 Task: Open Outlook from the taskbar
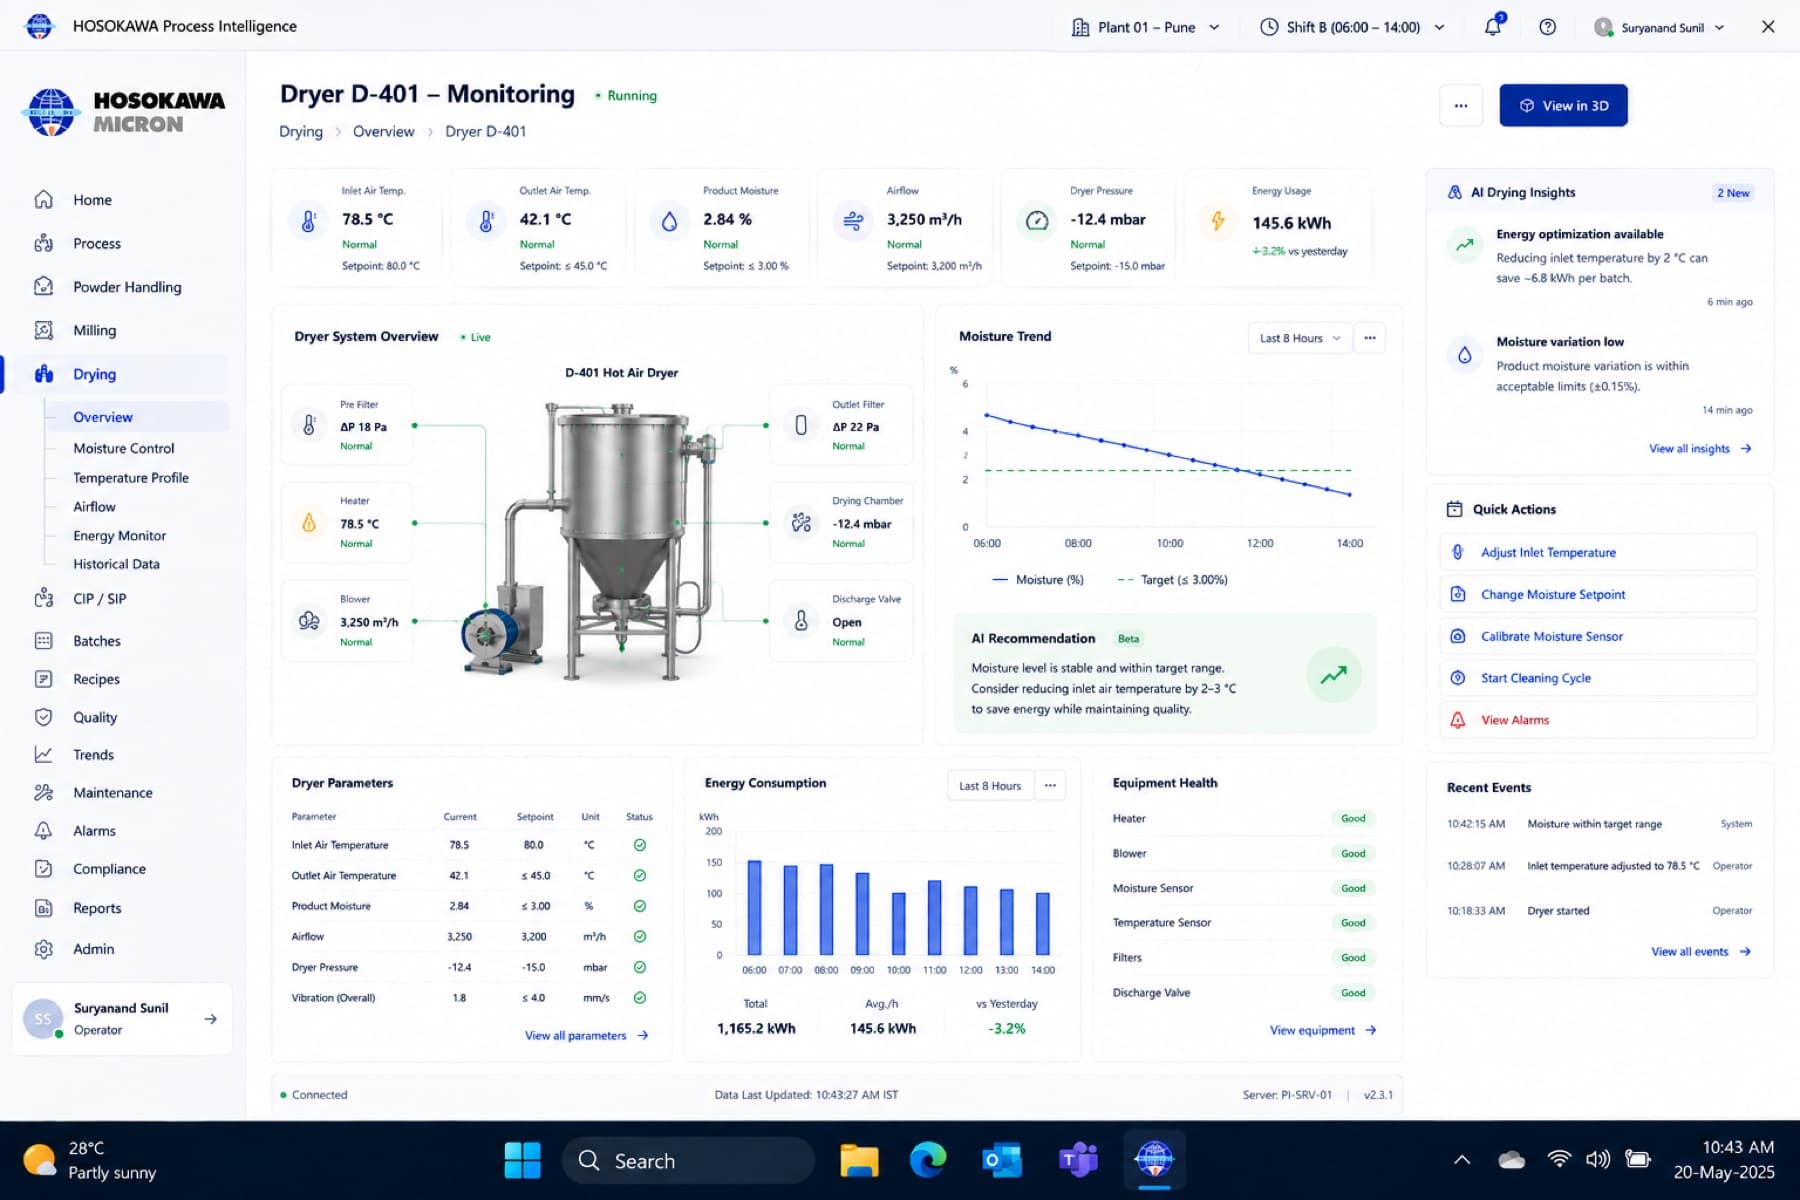tap(1003, 1160)
